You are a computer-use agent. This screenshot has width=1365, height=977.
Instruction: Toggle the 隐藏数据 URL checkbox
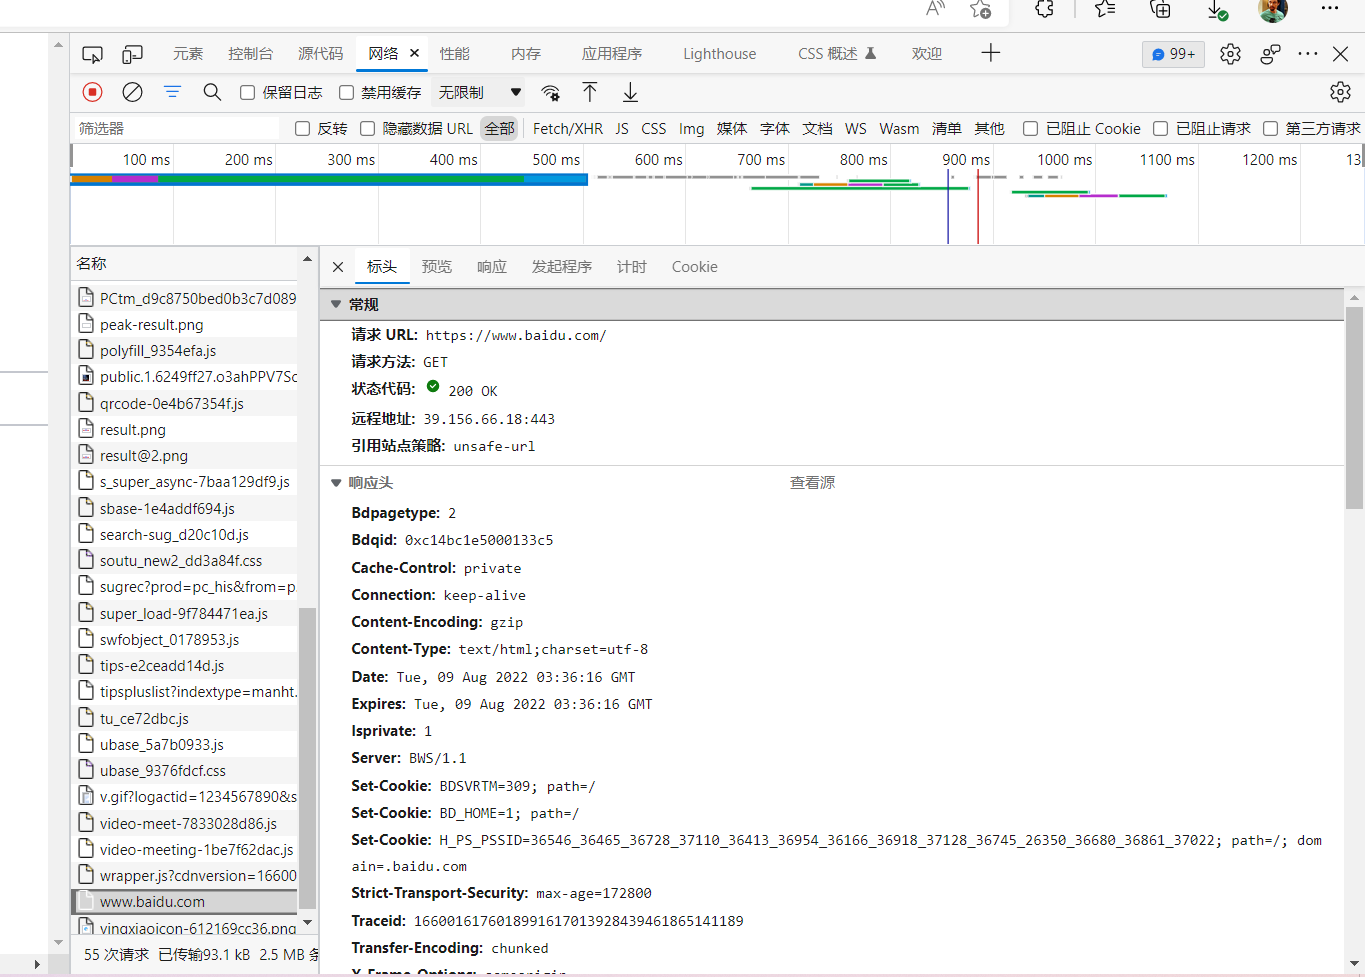point(368,129)
